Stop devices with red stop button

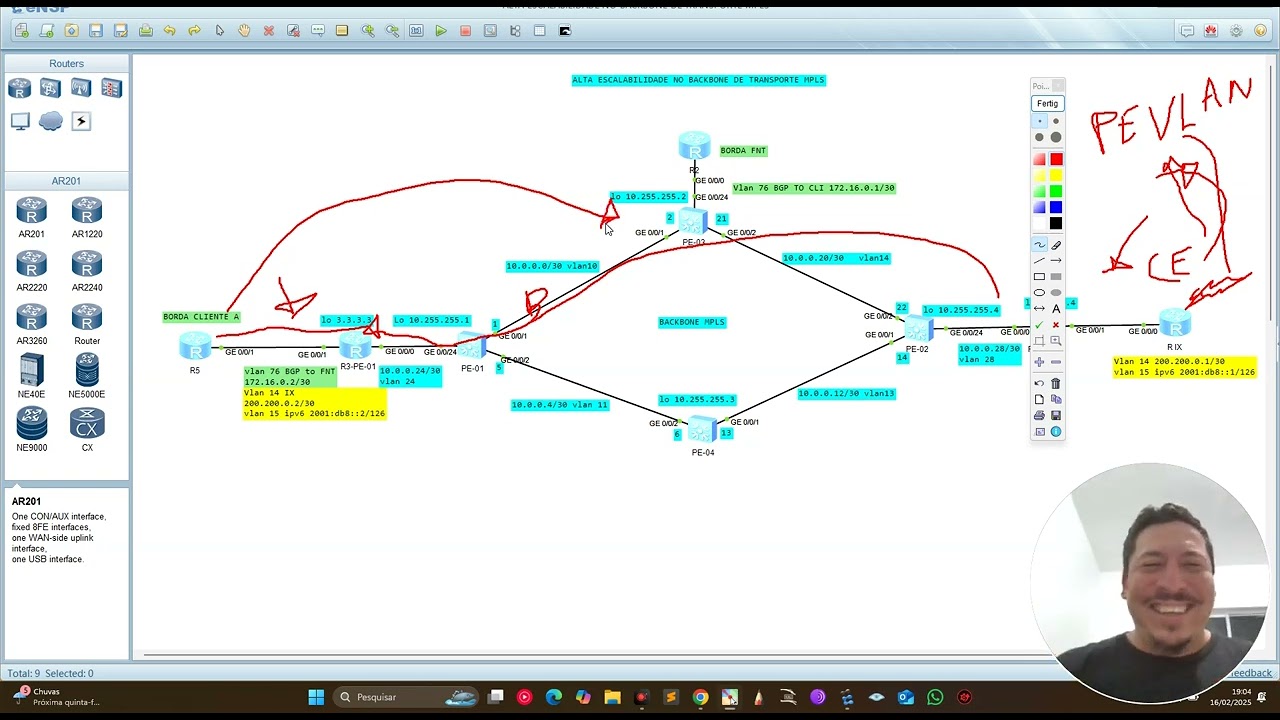[x=465, y=31]
